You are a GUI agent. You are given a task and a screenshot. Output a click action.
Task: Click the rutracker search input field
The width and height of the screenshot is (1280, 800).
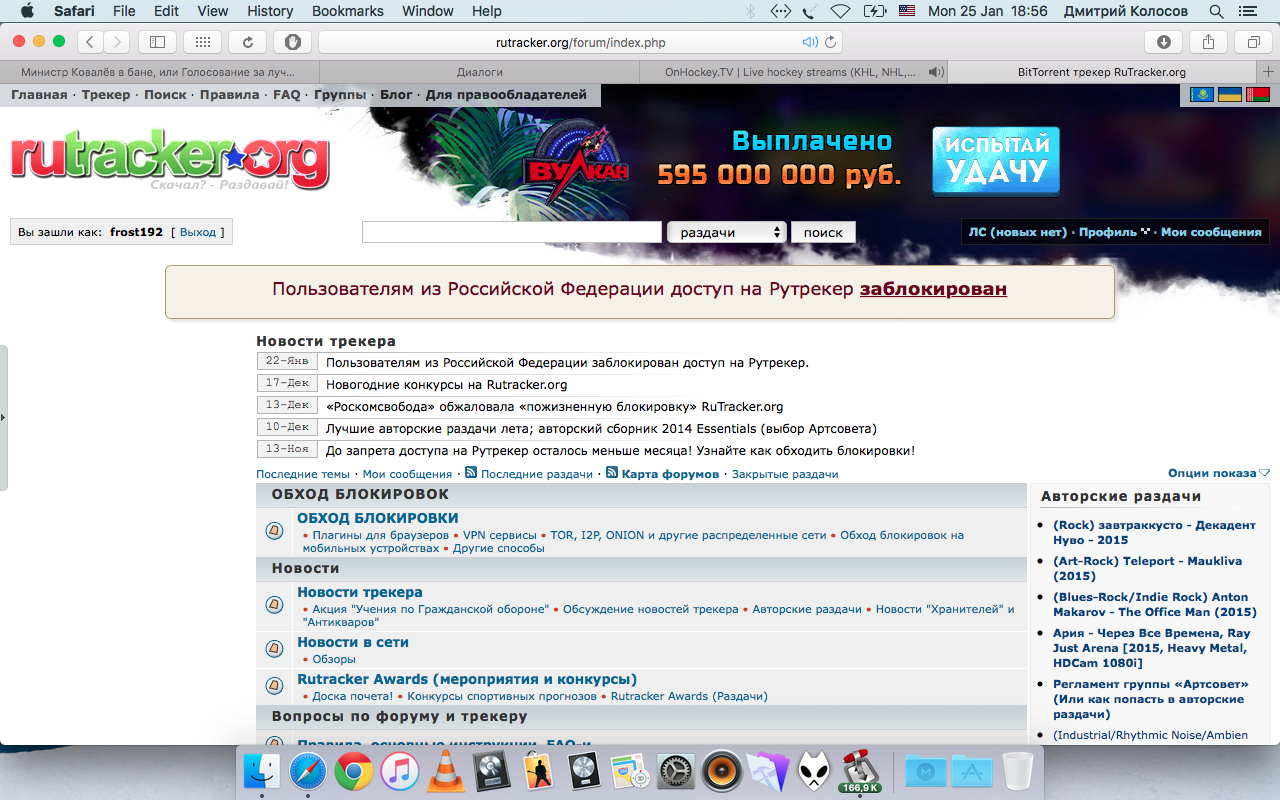click(x=511, y=232)
